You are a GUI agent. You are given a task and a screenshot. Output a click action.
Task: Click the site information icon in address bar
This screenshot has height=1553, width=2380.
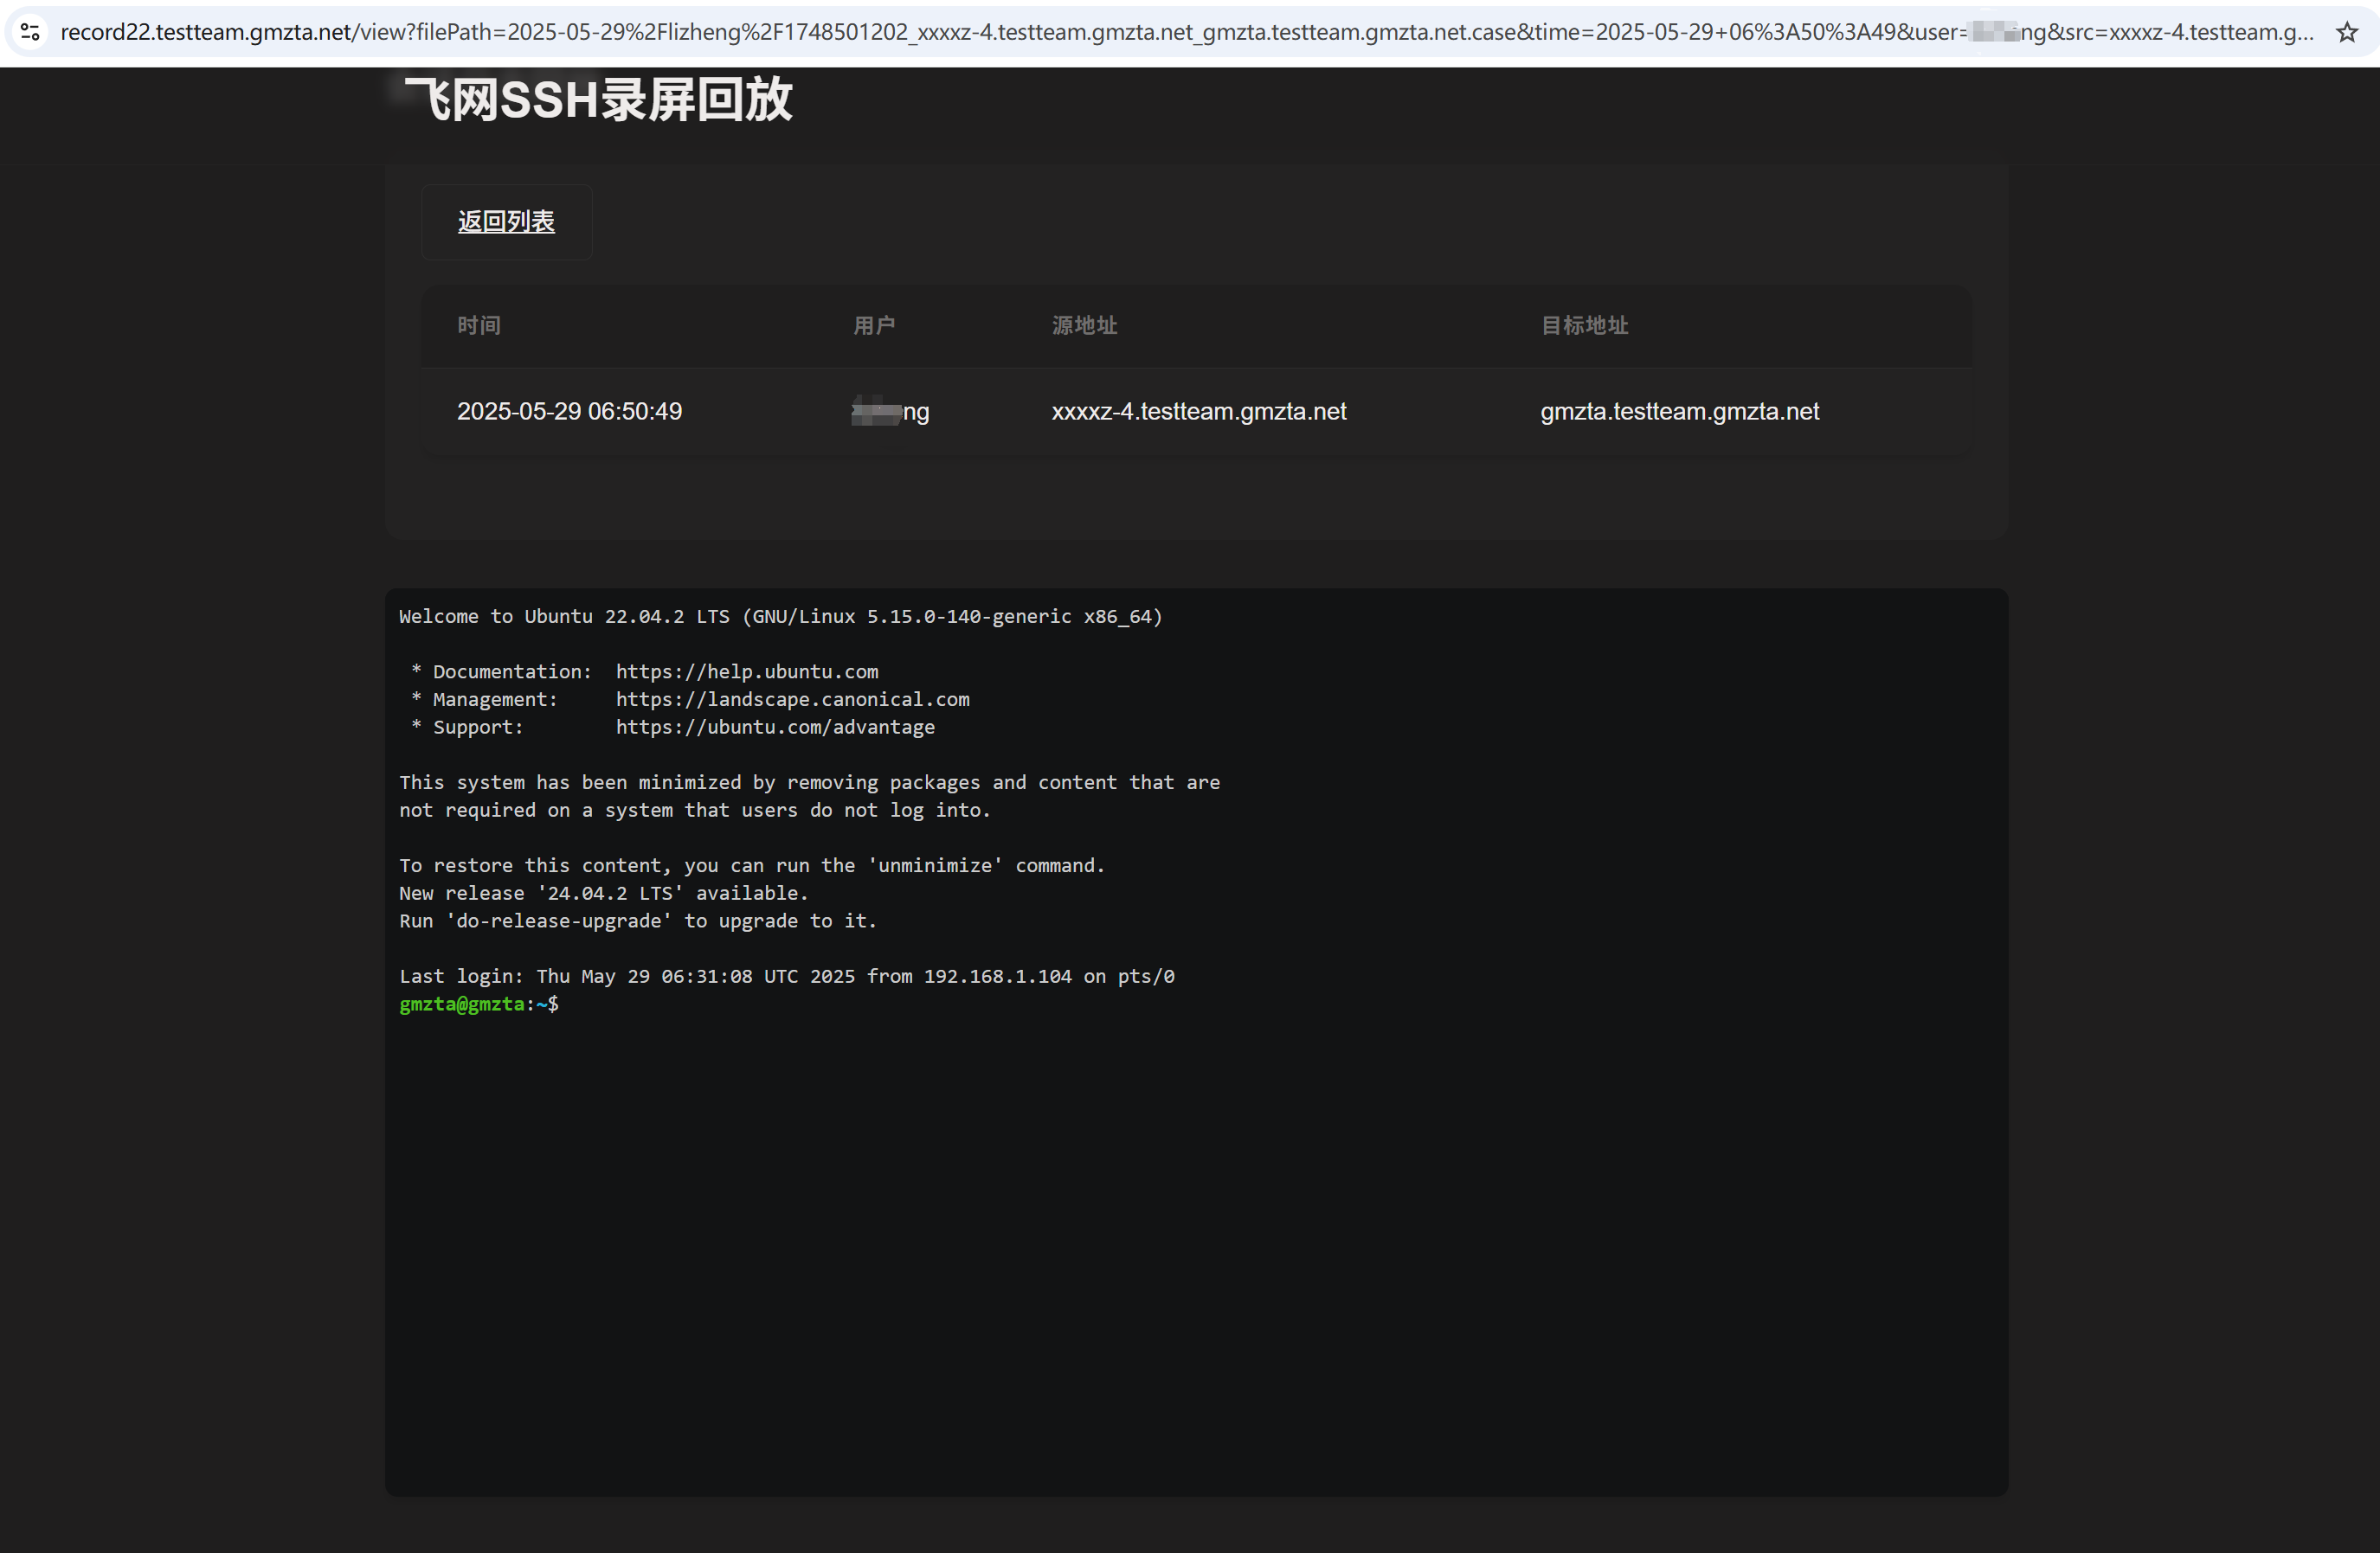(x=30, y=32)
